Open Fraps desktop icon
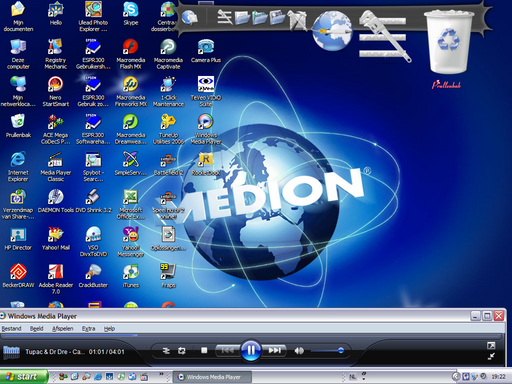This screenshot has width=512, height=384. pos(168,276)
